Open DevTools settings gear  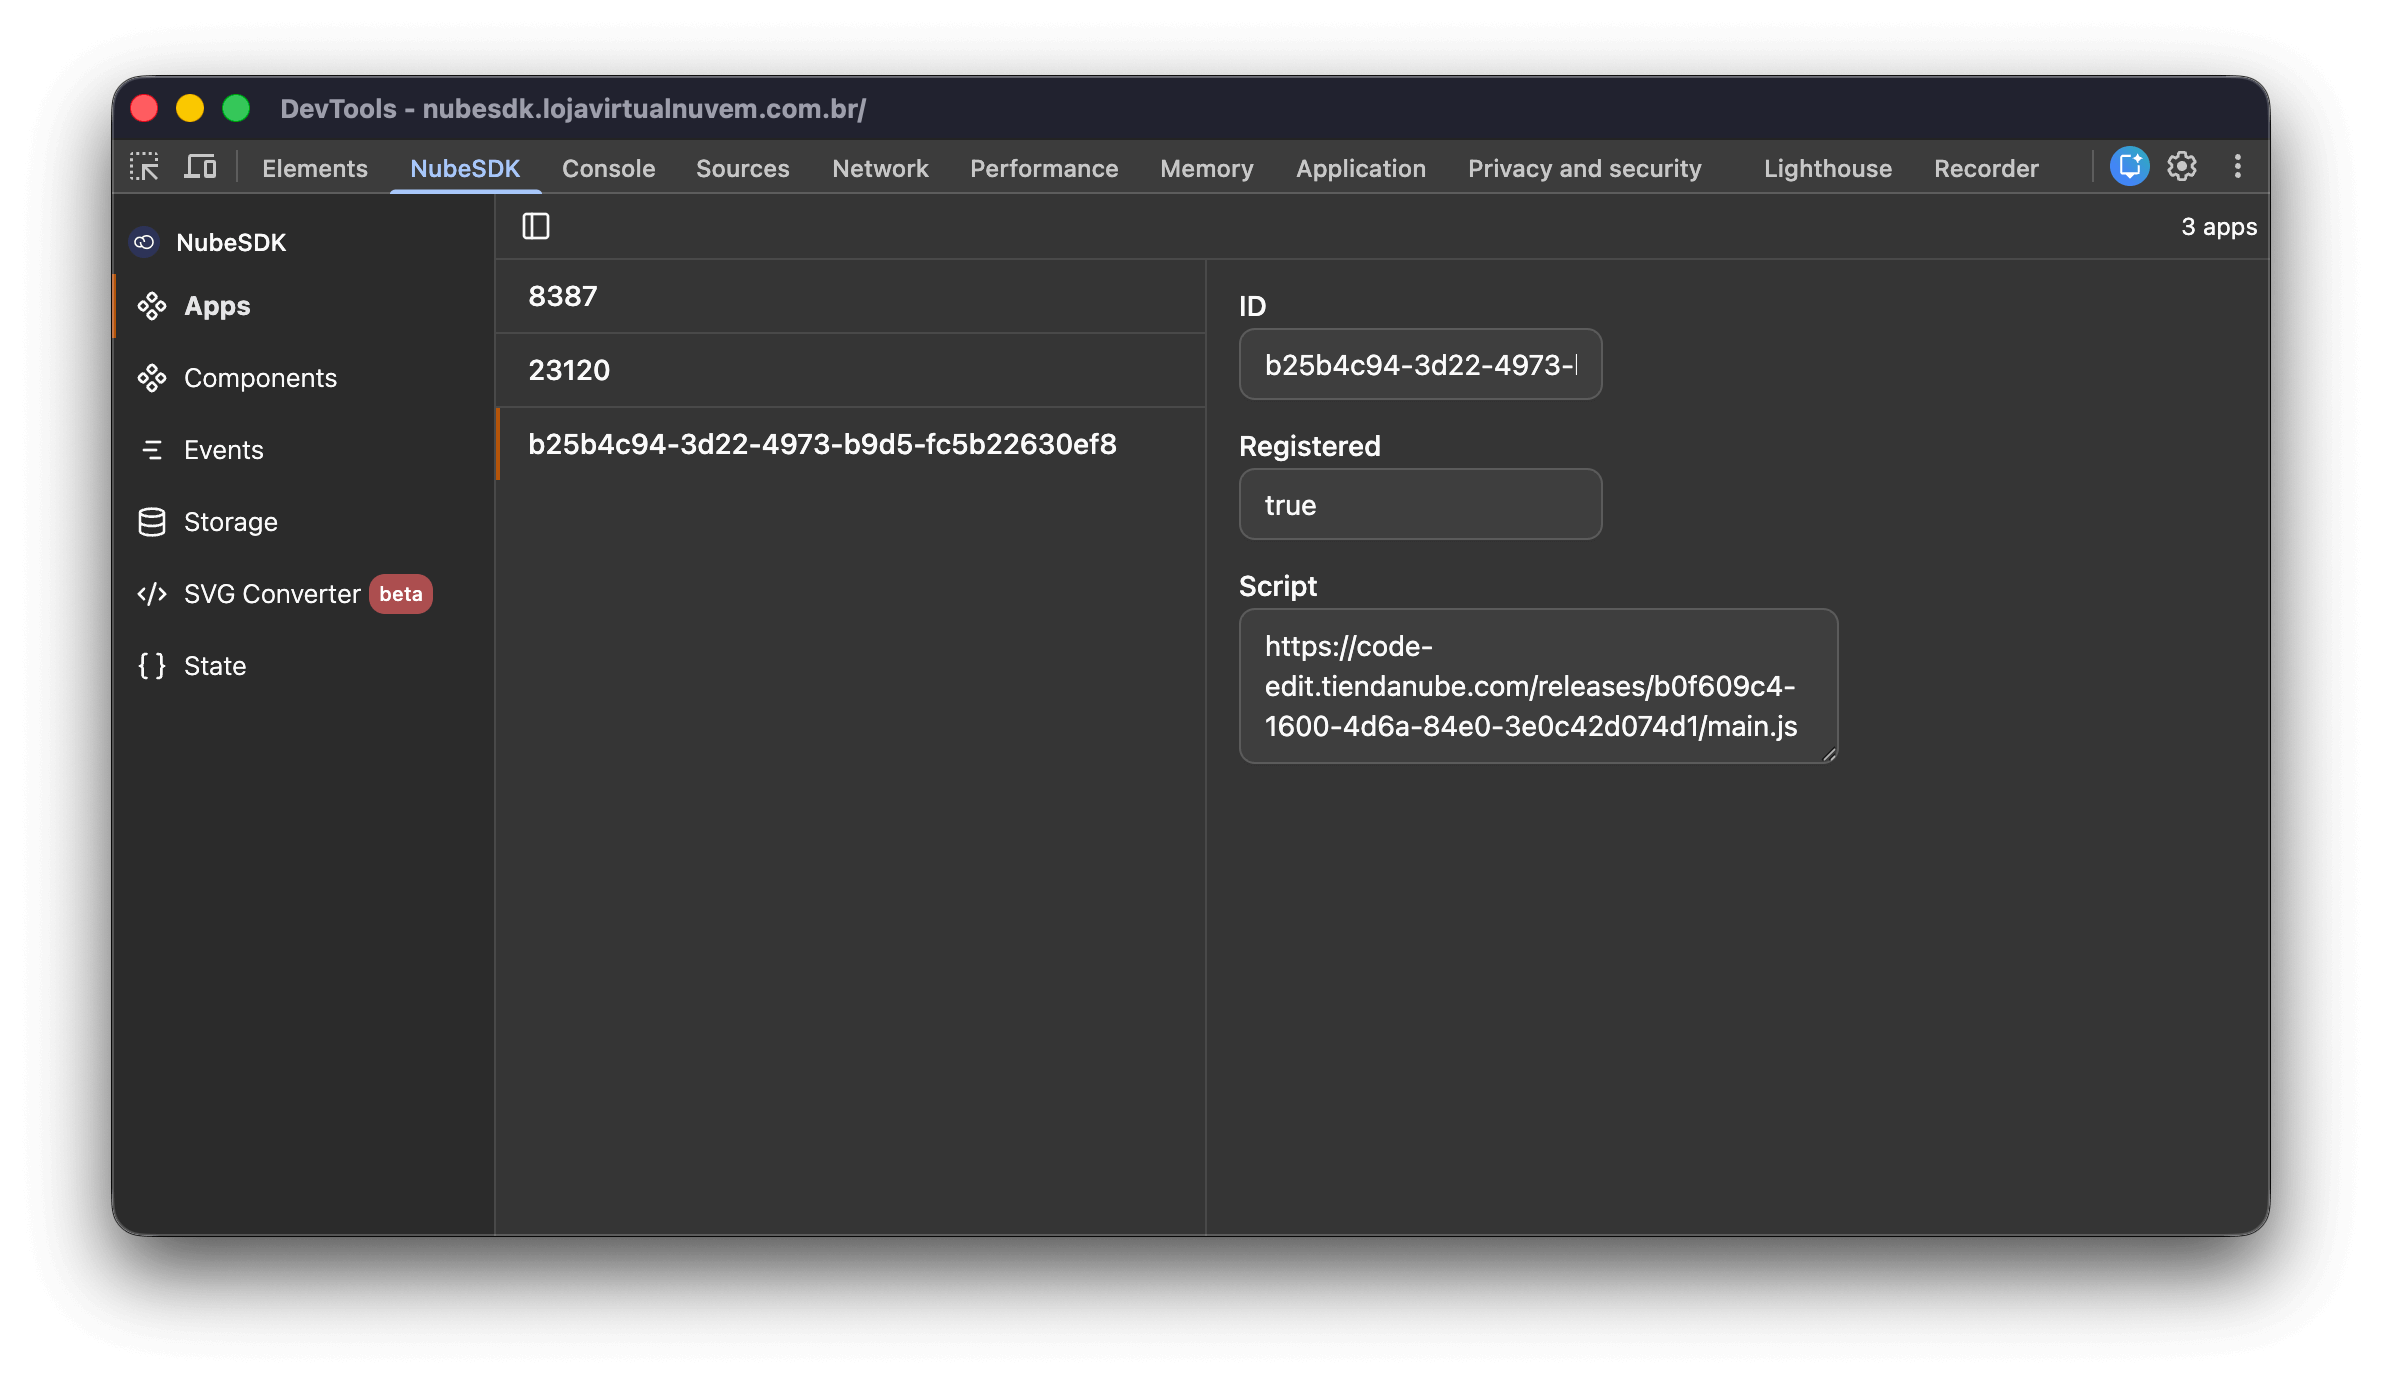[2181, 166]
